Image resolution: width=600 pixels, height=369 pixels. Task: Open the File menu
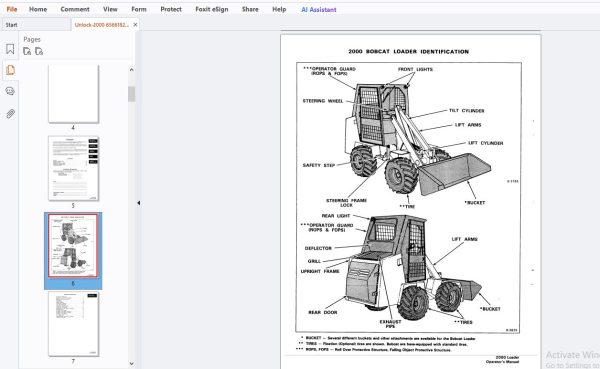pyautogui.click(x=12, y=9)
